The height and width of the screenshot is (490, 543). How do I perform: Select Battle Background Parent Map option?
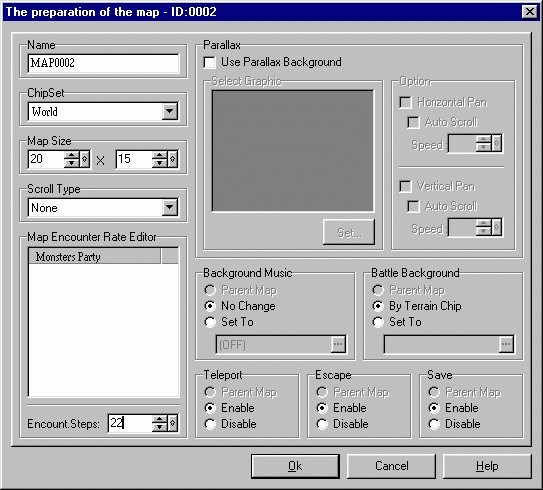click(378, 290)
